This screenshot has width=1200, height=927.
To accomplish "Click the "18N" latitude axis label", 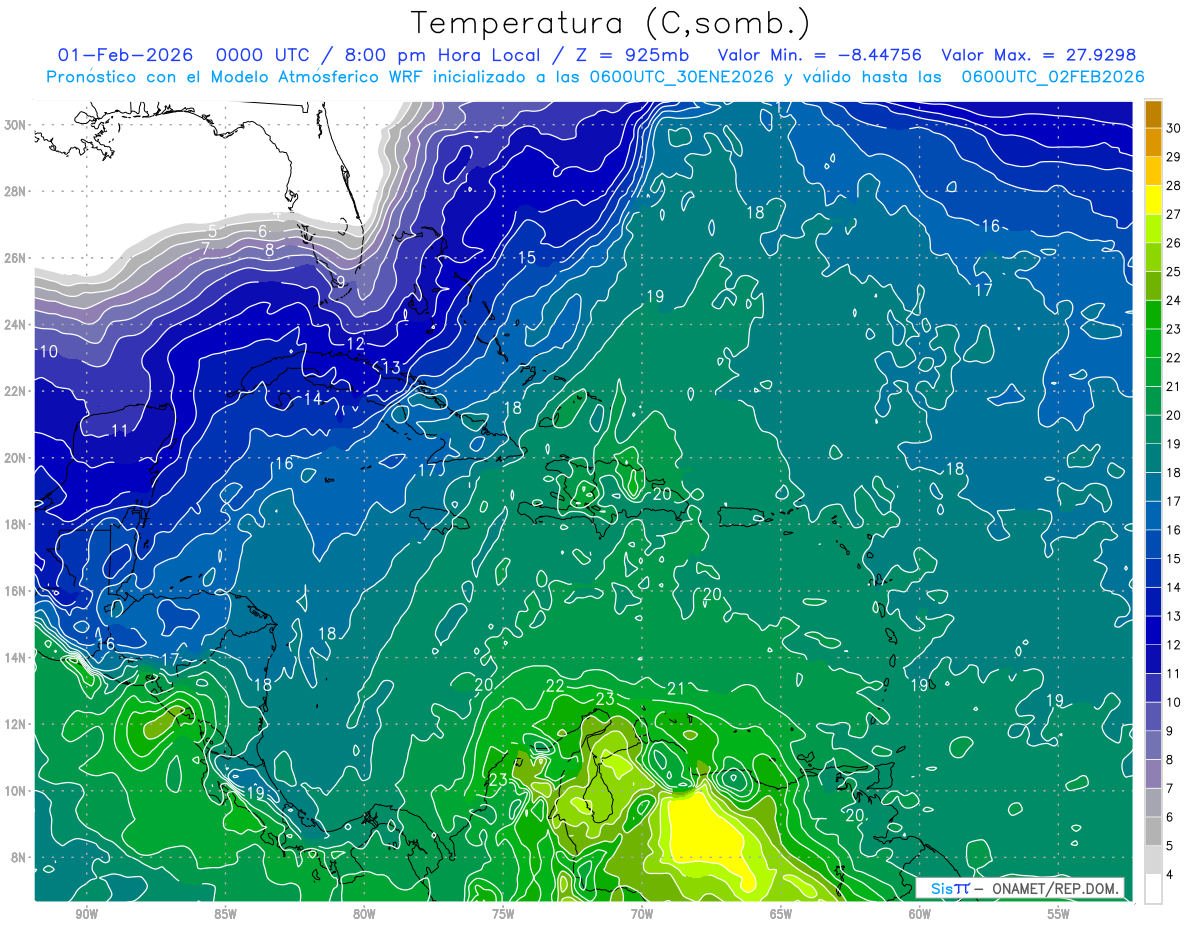I will click(17, 524).
